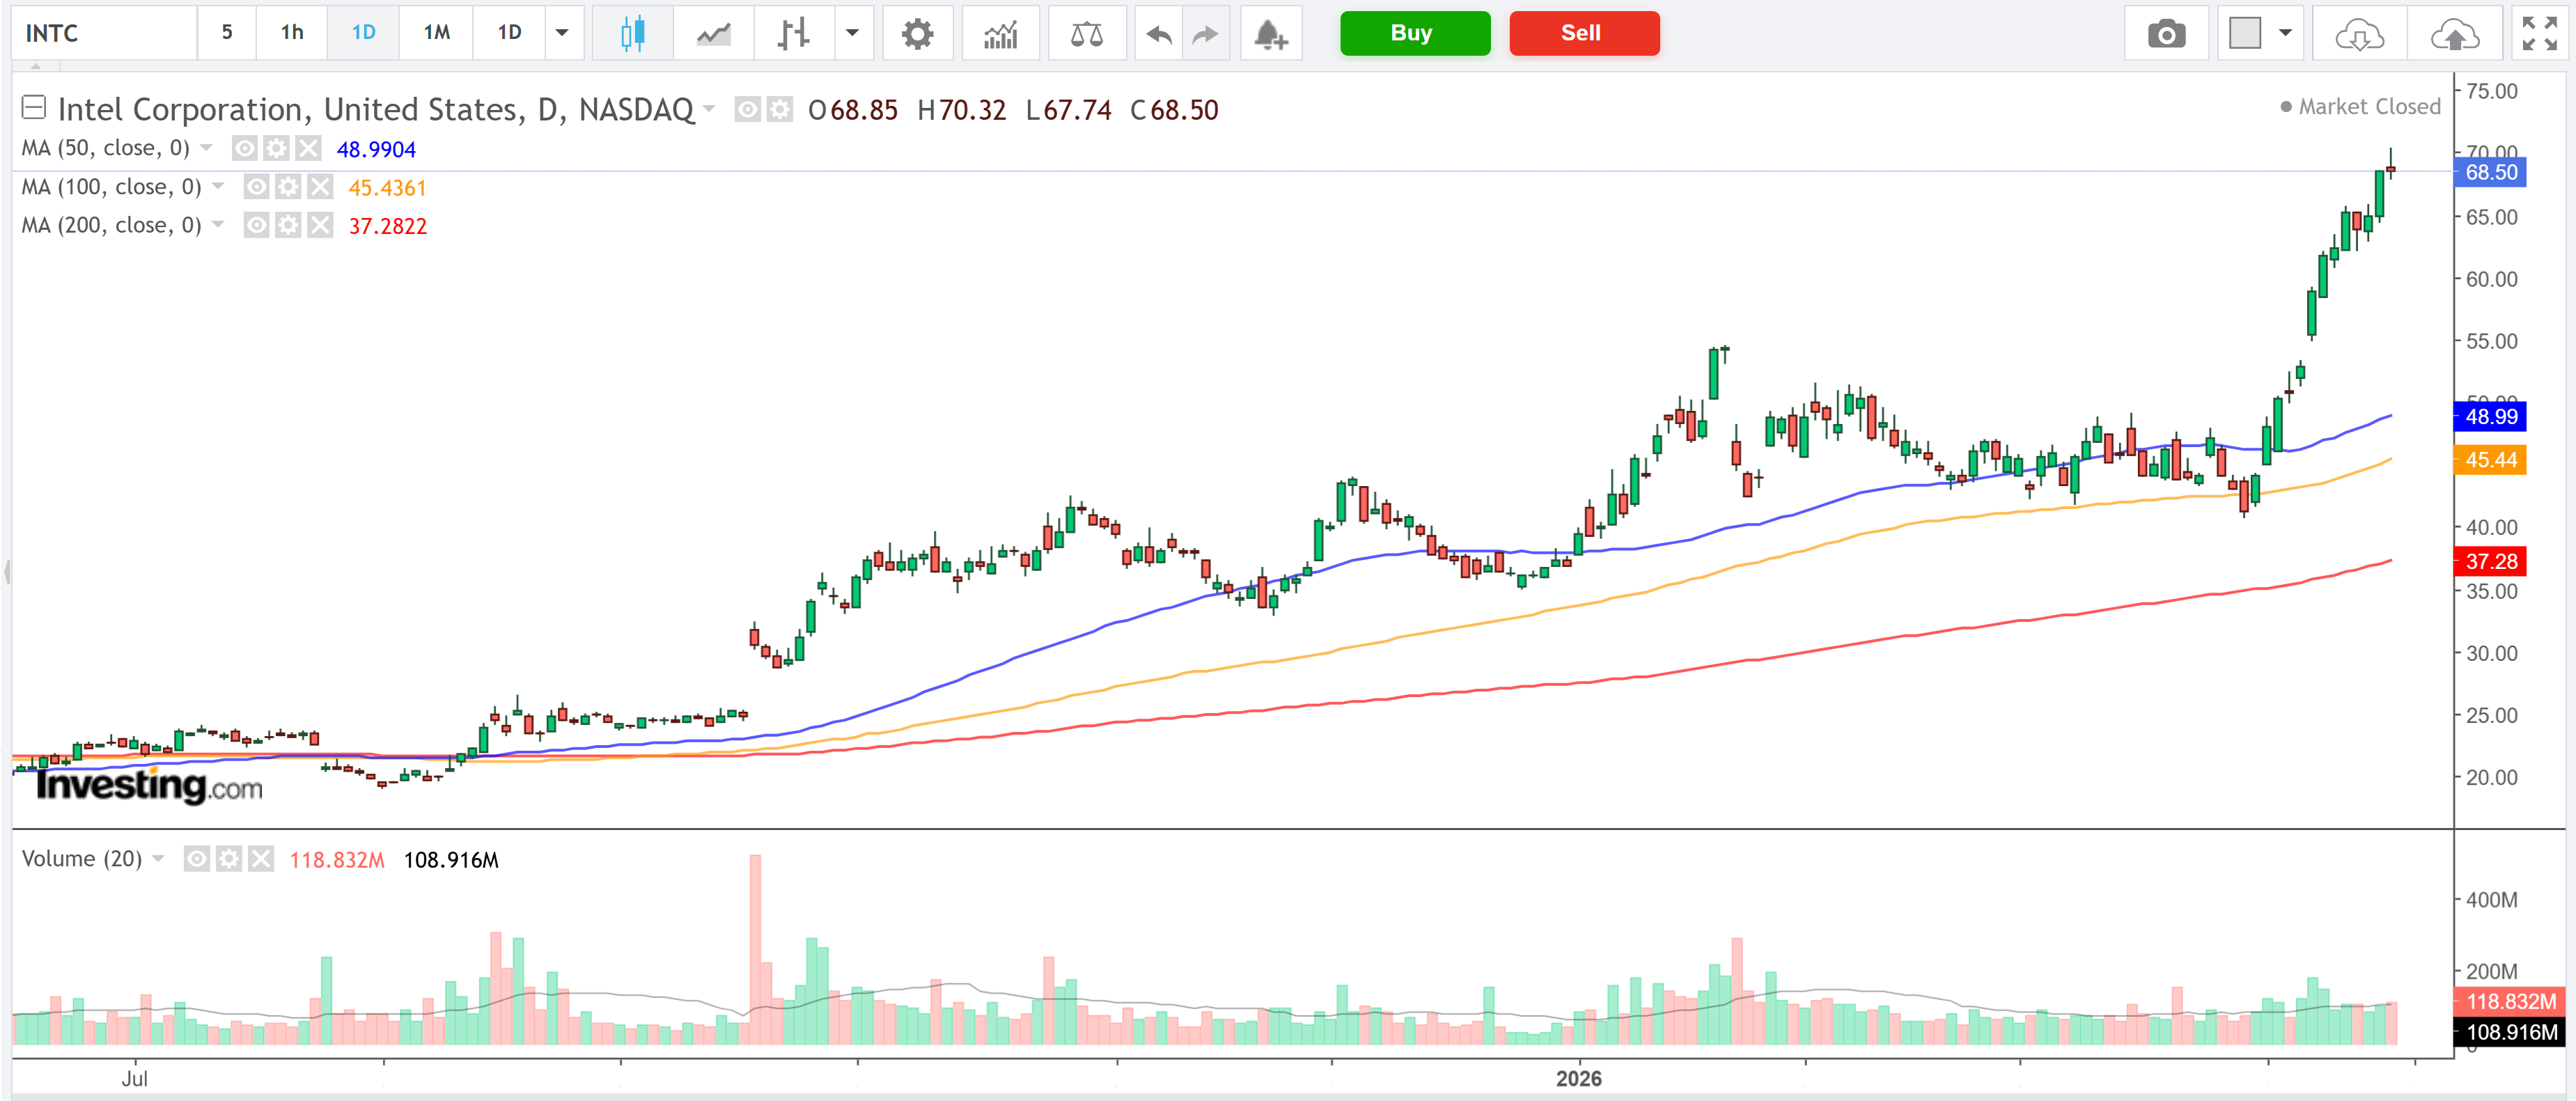Expand the timeframe dropdown next to 1D
Screen dimensions: 2576x1101
563,33
